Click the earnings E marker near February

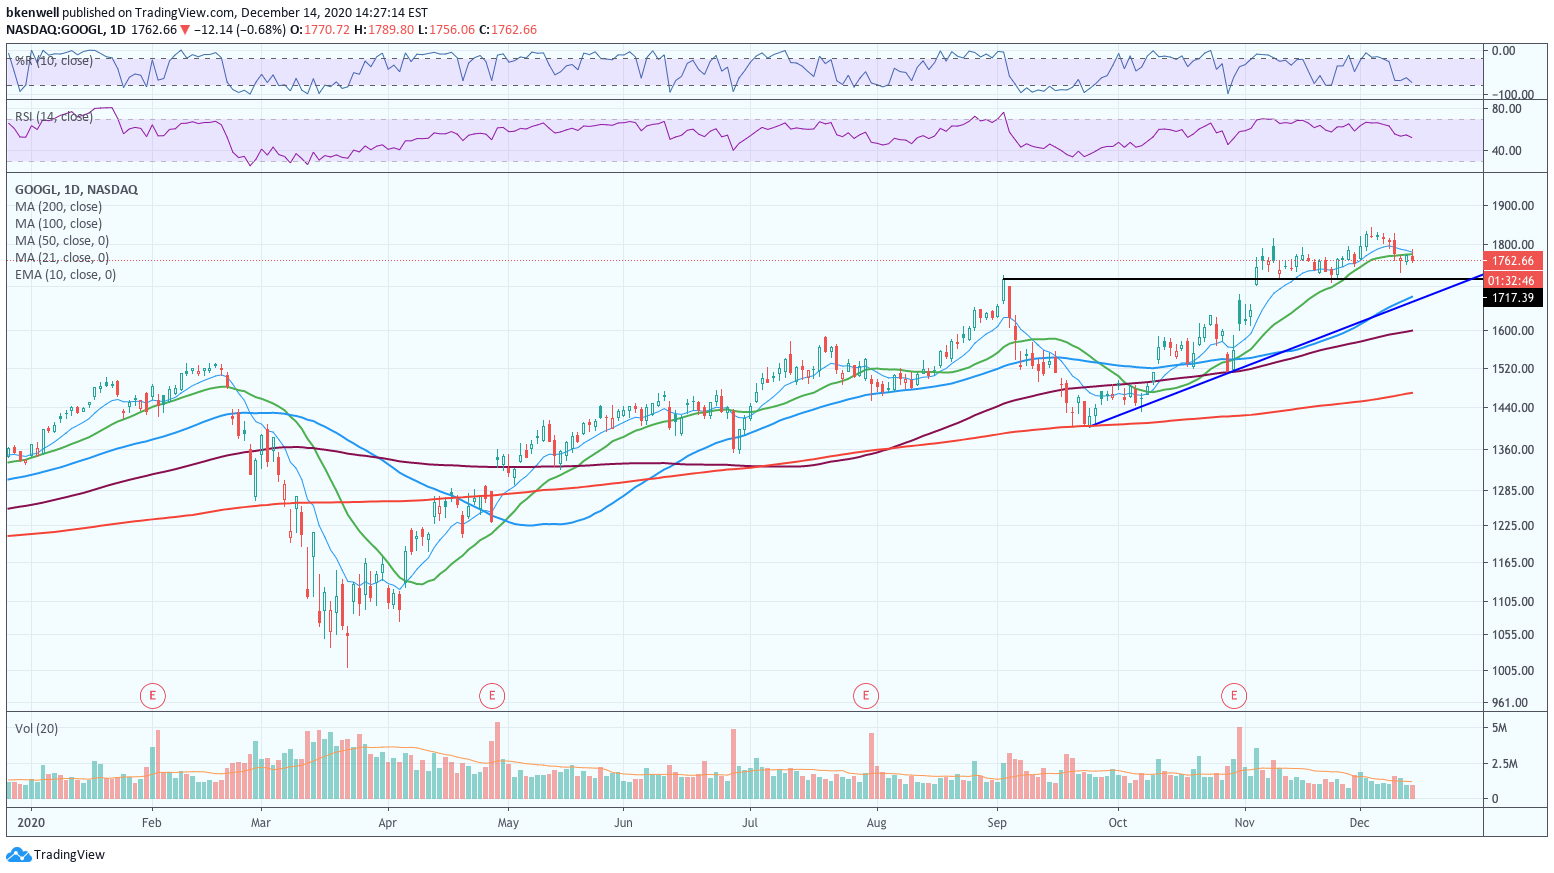(x=152, y=695)
